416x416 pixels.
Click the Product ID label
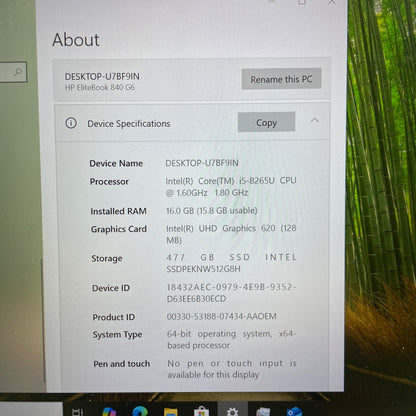114,317
